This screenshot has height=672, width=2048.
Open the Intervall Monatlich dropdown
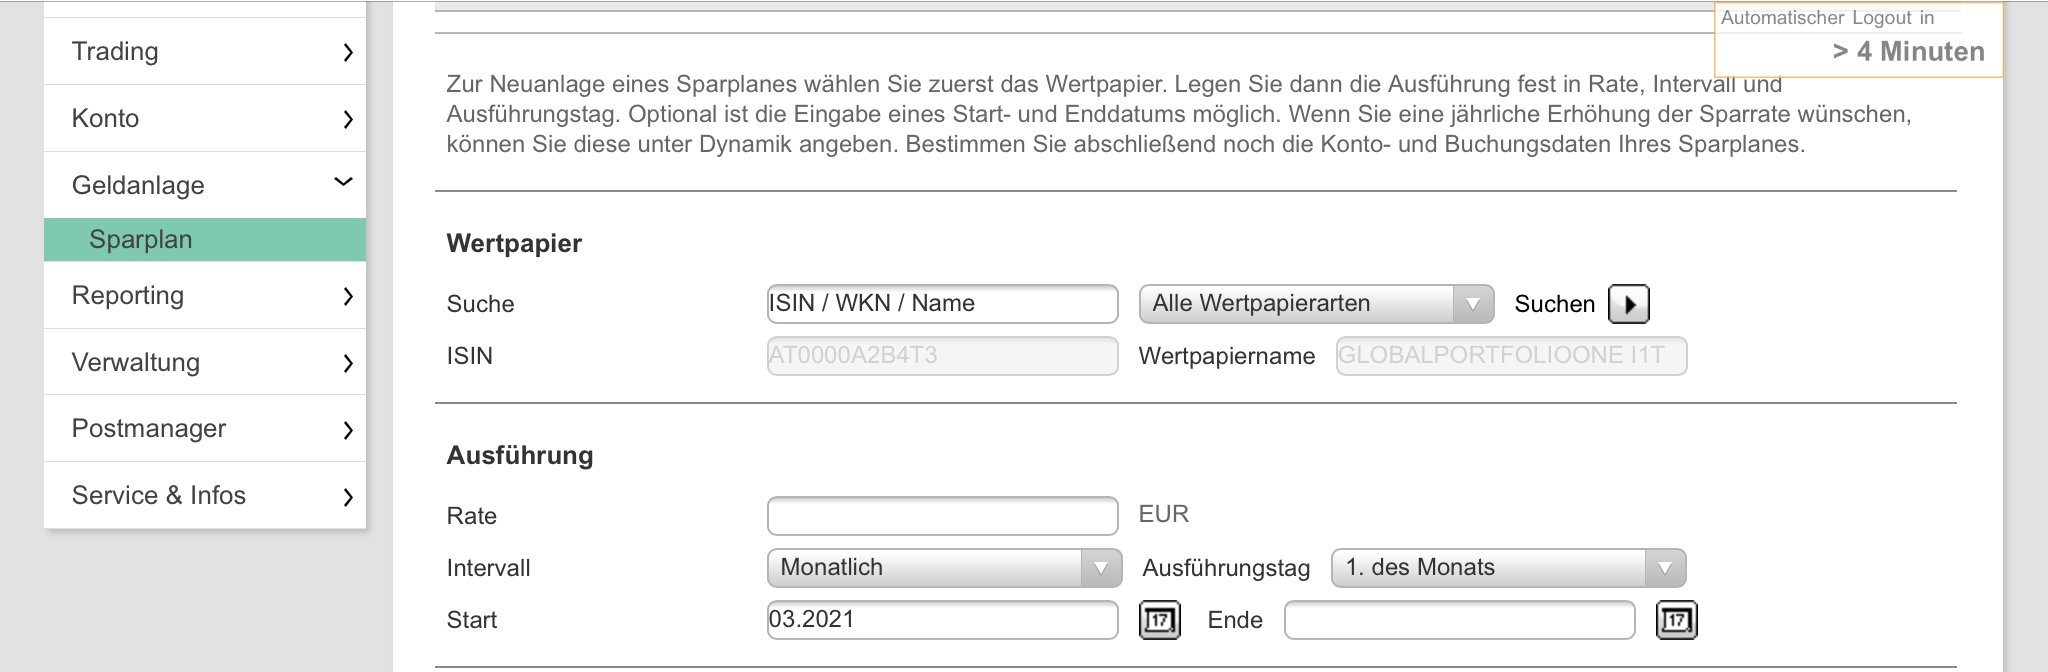click(943, 568)
